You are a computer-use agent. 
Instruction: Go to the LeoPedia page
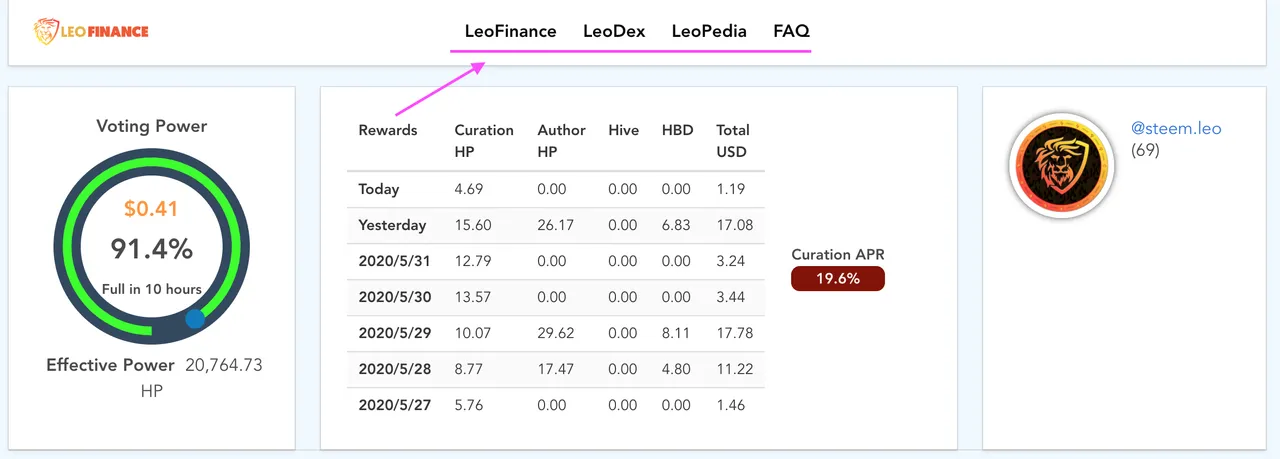pyautogui.click(x=709, y=31)
